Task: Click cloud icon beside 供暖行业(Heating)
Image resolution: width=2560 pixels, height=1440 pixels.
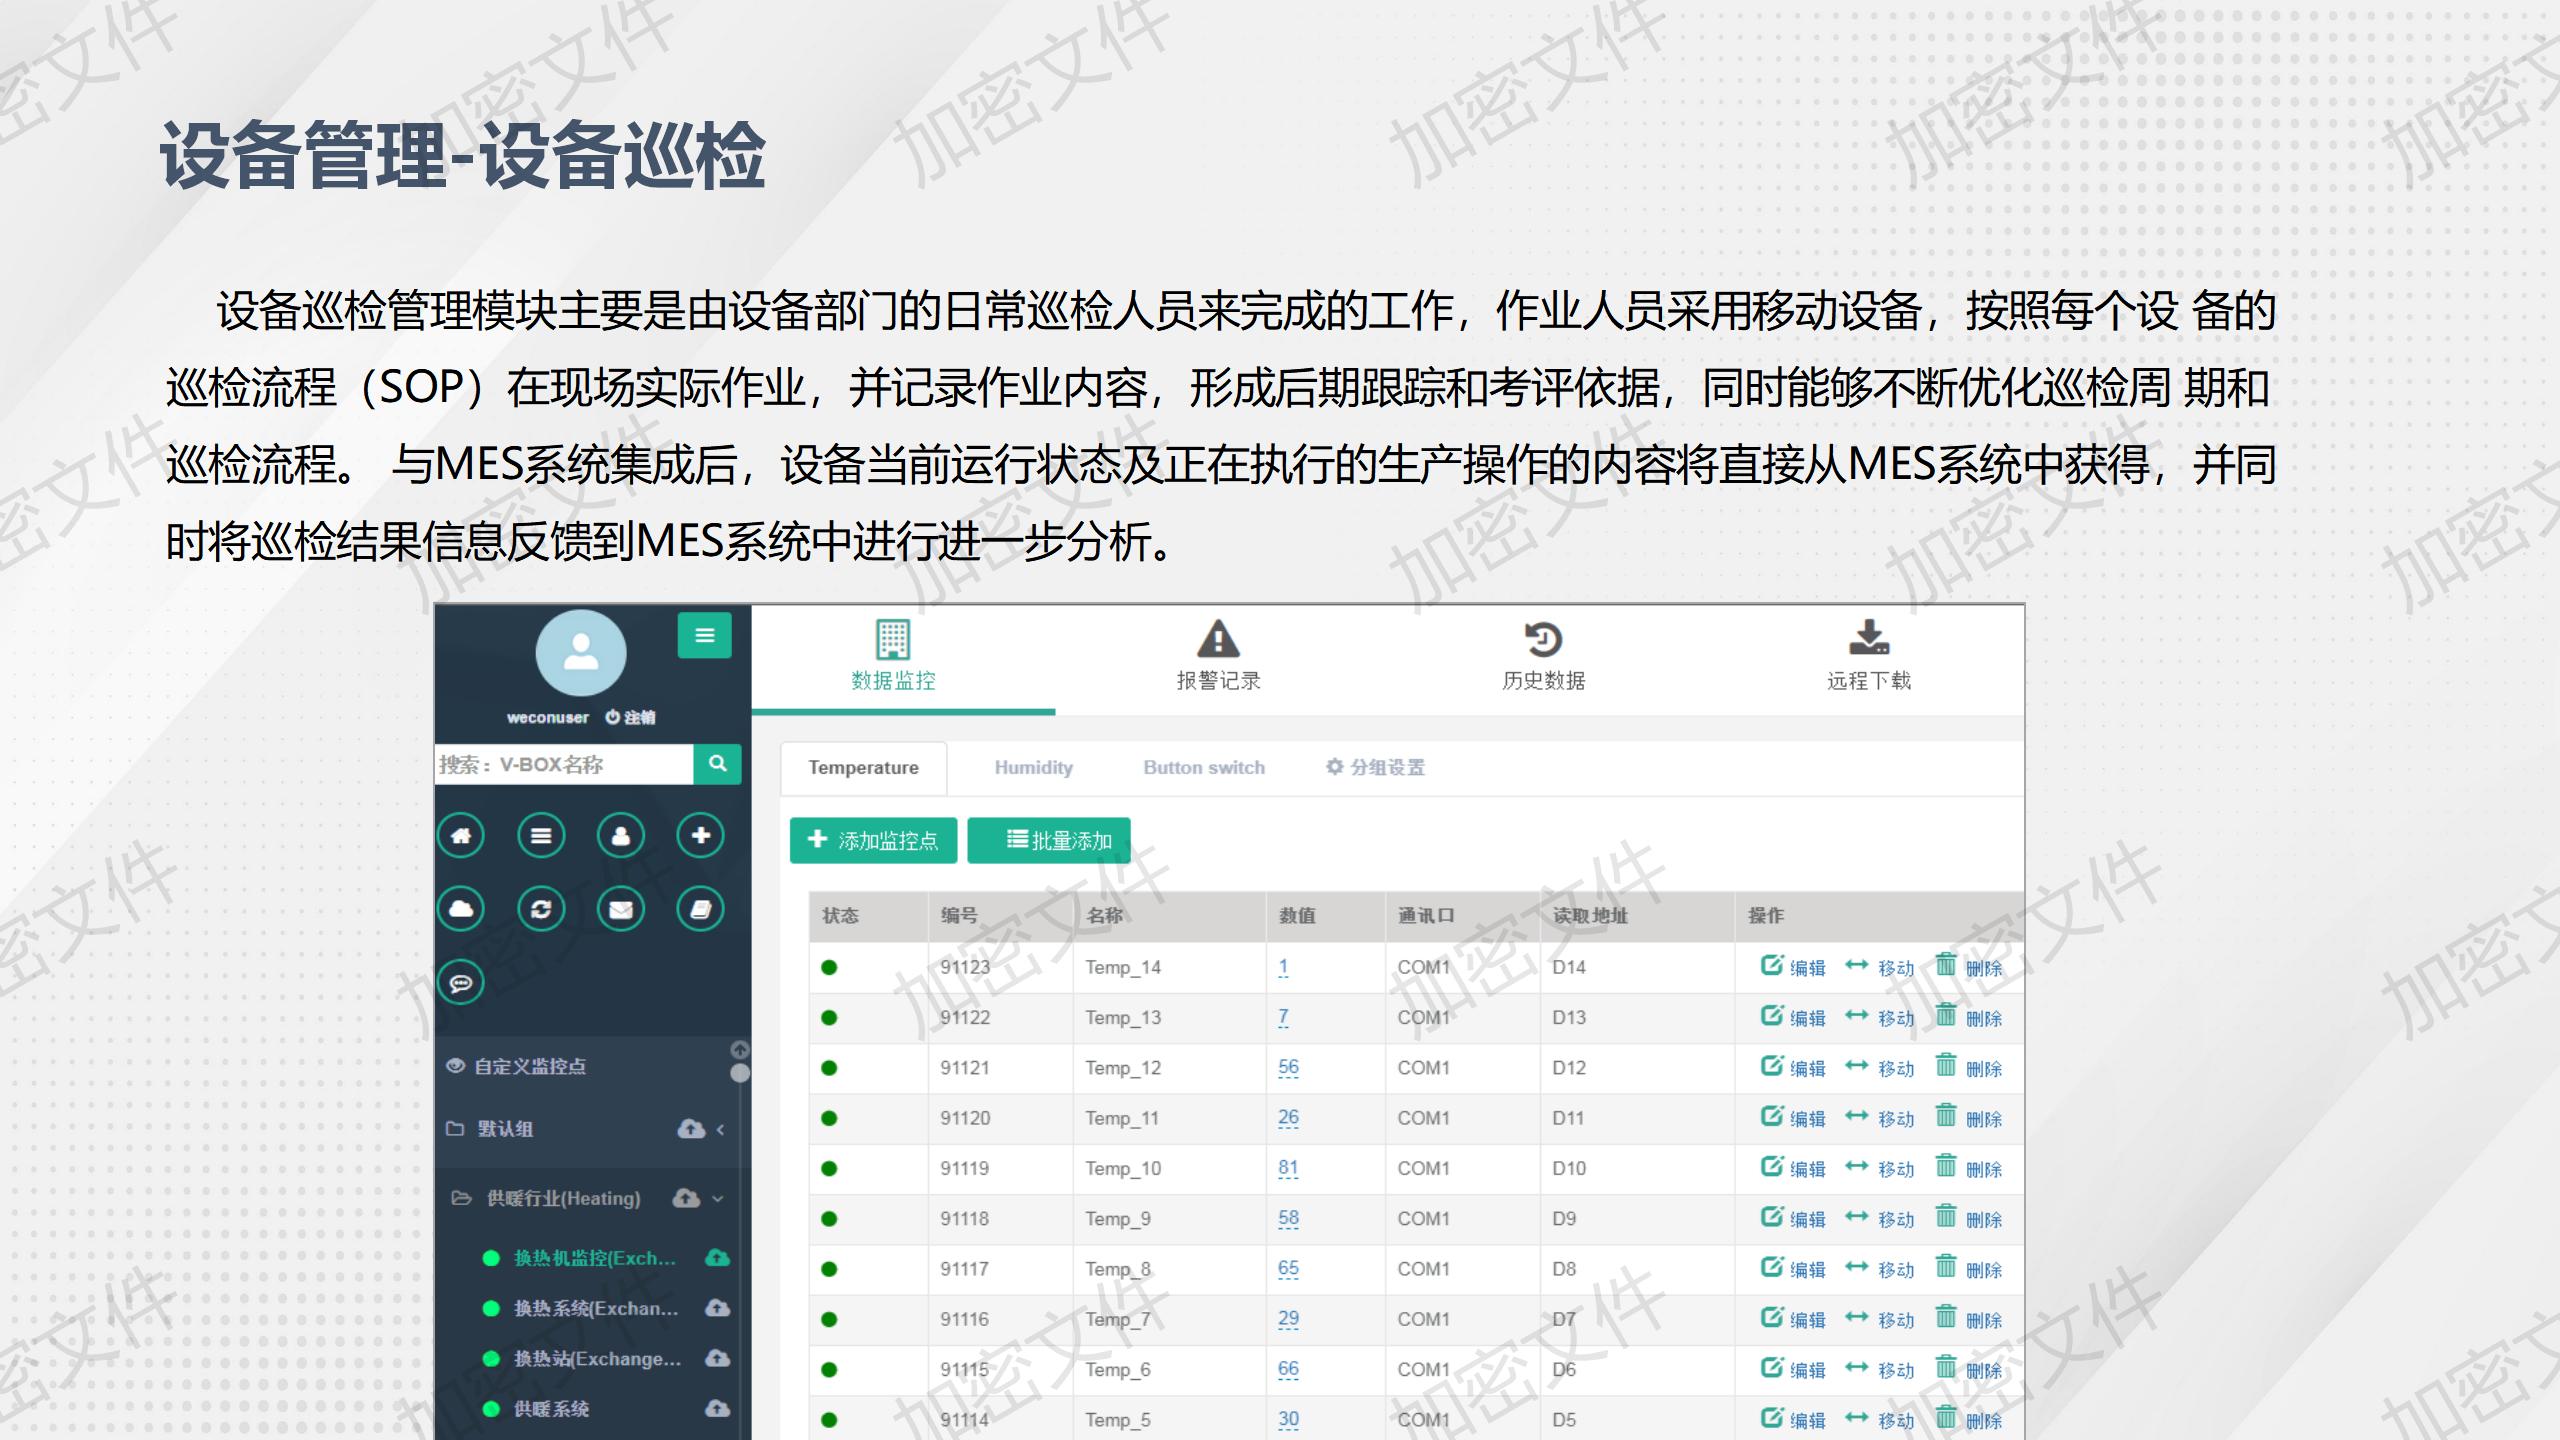Action: tap(686, 1198)
